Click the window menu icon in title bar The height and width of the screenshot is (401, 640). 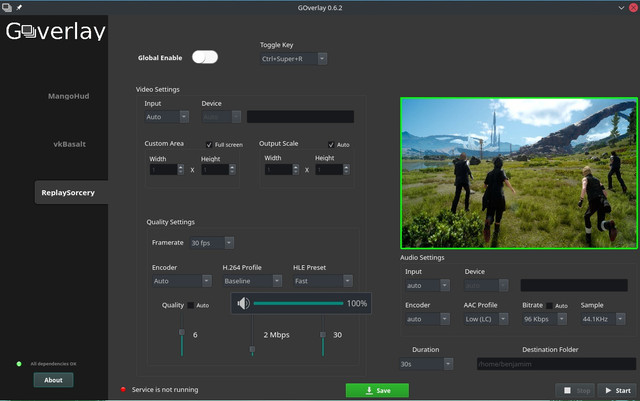(7, 7)
